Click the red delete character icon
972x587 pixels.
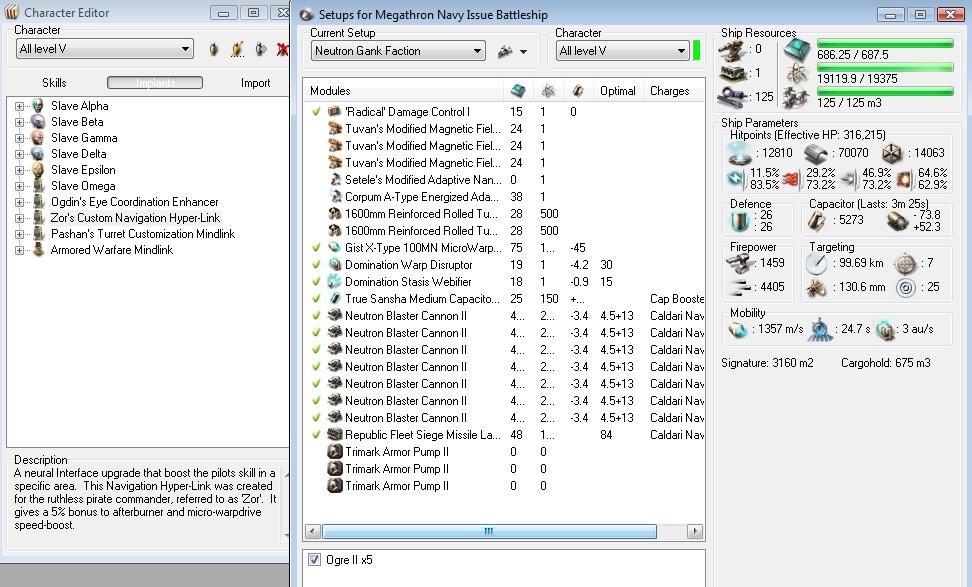coord(283,49)
